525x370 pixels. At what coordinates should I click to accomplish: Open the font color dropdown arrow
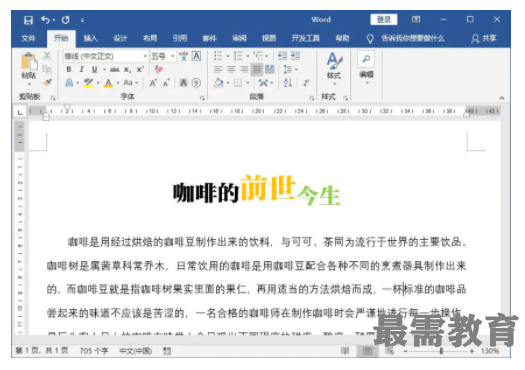pyautogui.click(x=118, y=83)
